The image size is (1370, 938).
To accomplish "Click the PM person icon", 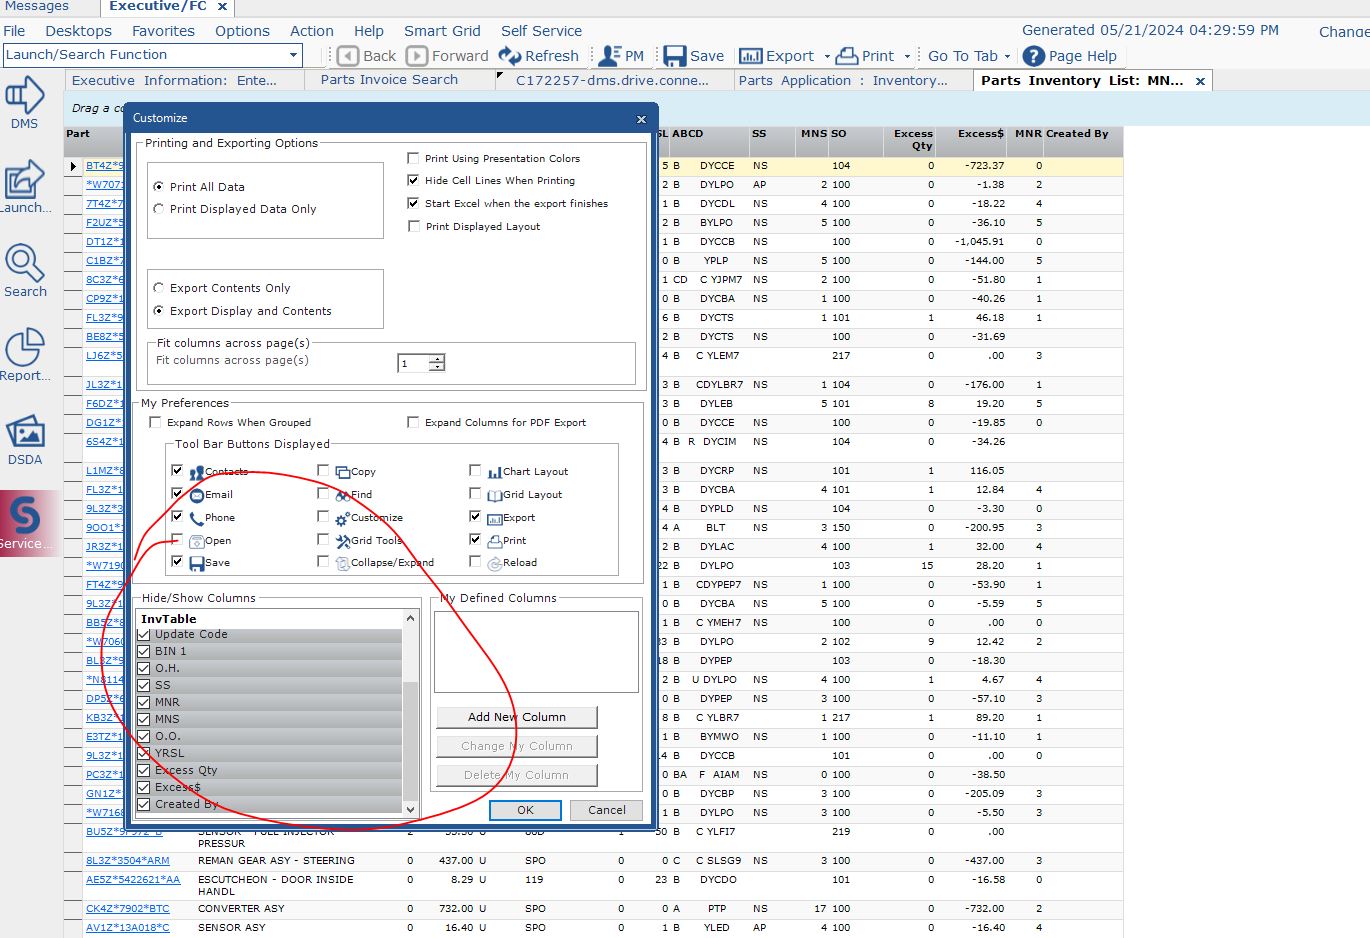I will pos(609,56).
